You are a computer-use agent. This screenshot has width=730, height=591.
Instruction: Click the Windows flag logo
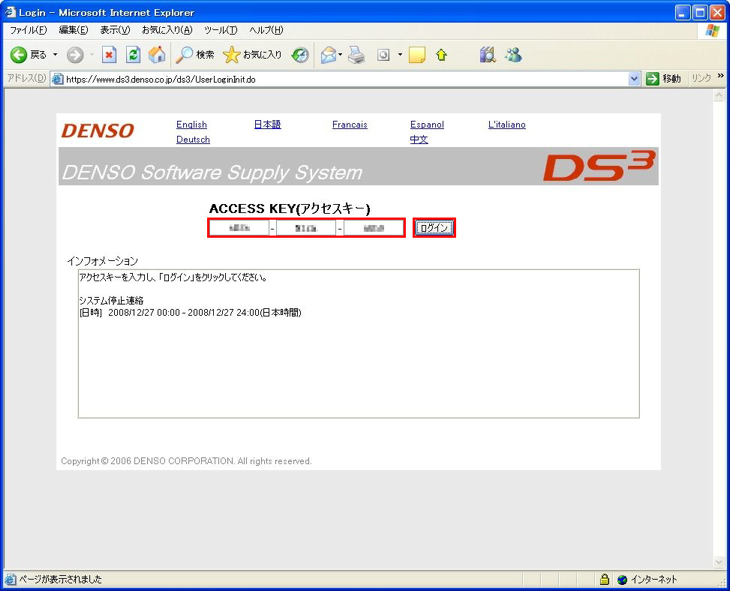coord(712,31)
